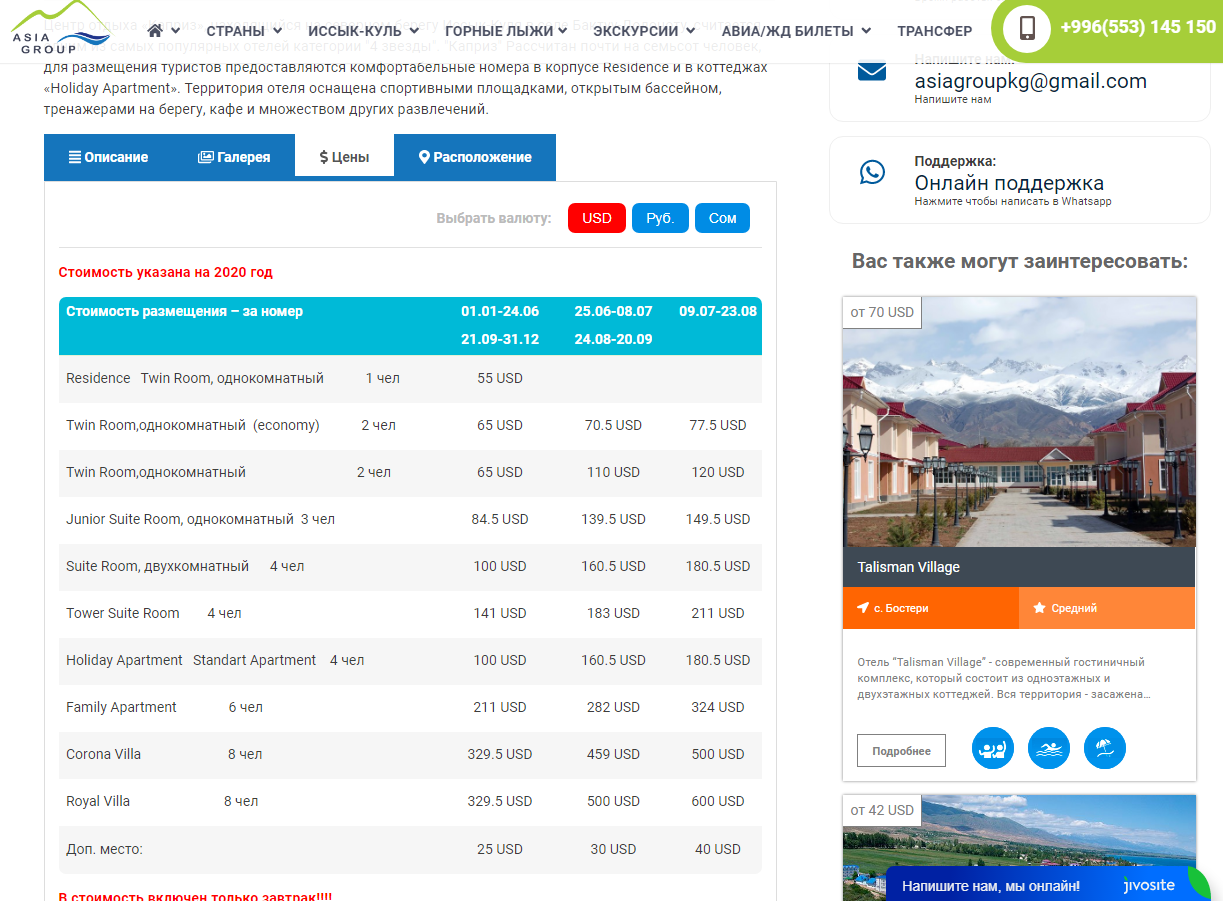Select the Средний rating tag
This screenshot has width=1223, height=901.
(x=1107, y=608)
